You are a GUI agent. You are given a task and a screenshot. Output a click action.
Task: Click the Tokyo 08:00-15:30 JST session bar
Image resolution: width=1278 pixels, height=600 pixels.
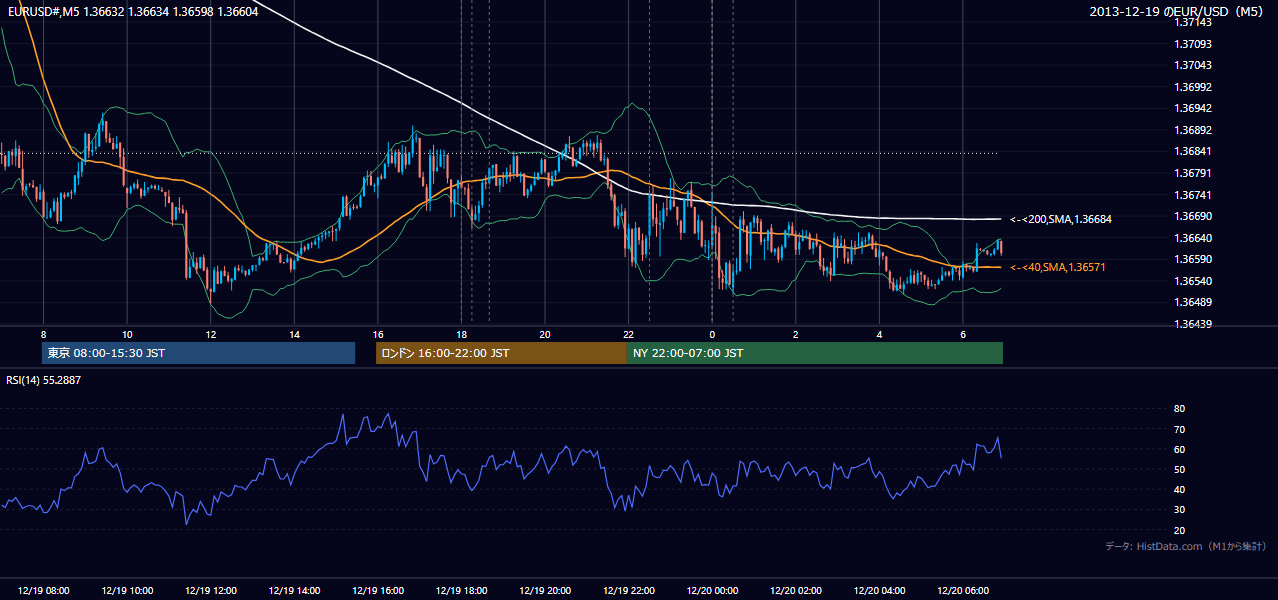pyautogui.click(x=198, y=353)
